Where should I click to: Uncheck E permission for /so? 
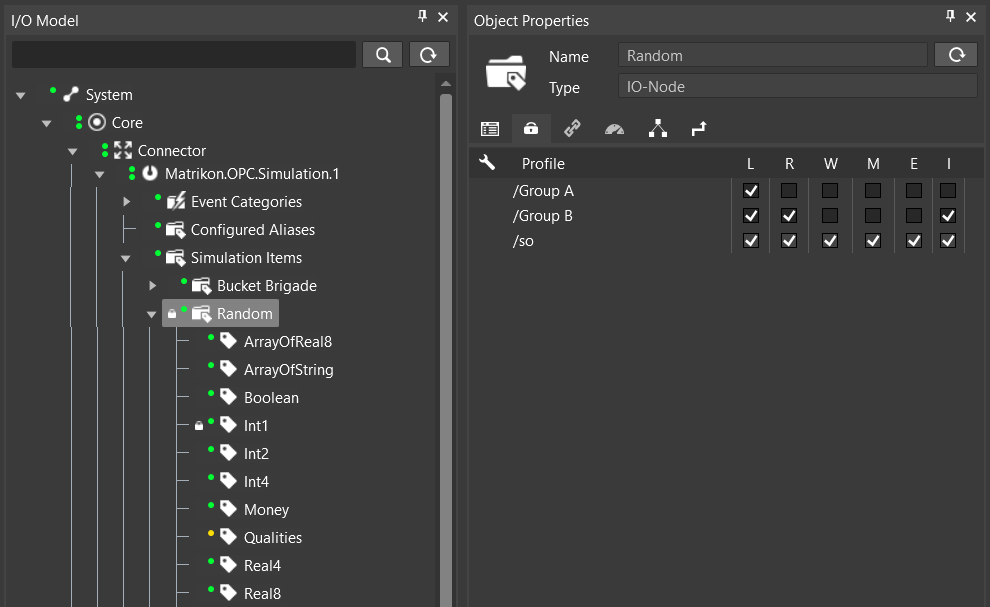click(x=914, y=241)
